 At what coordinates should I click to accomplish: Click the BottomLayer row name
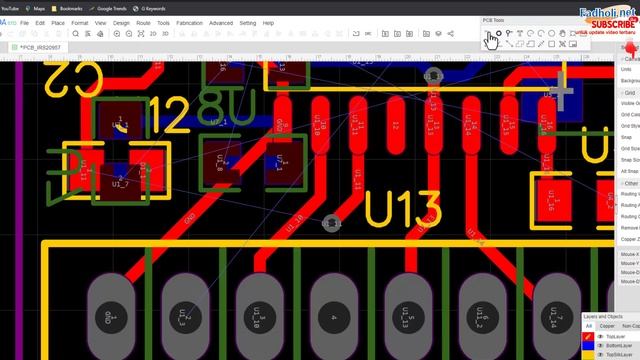619,346
